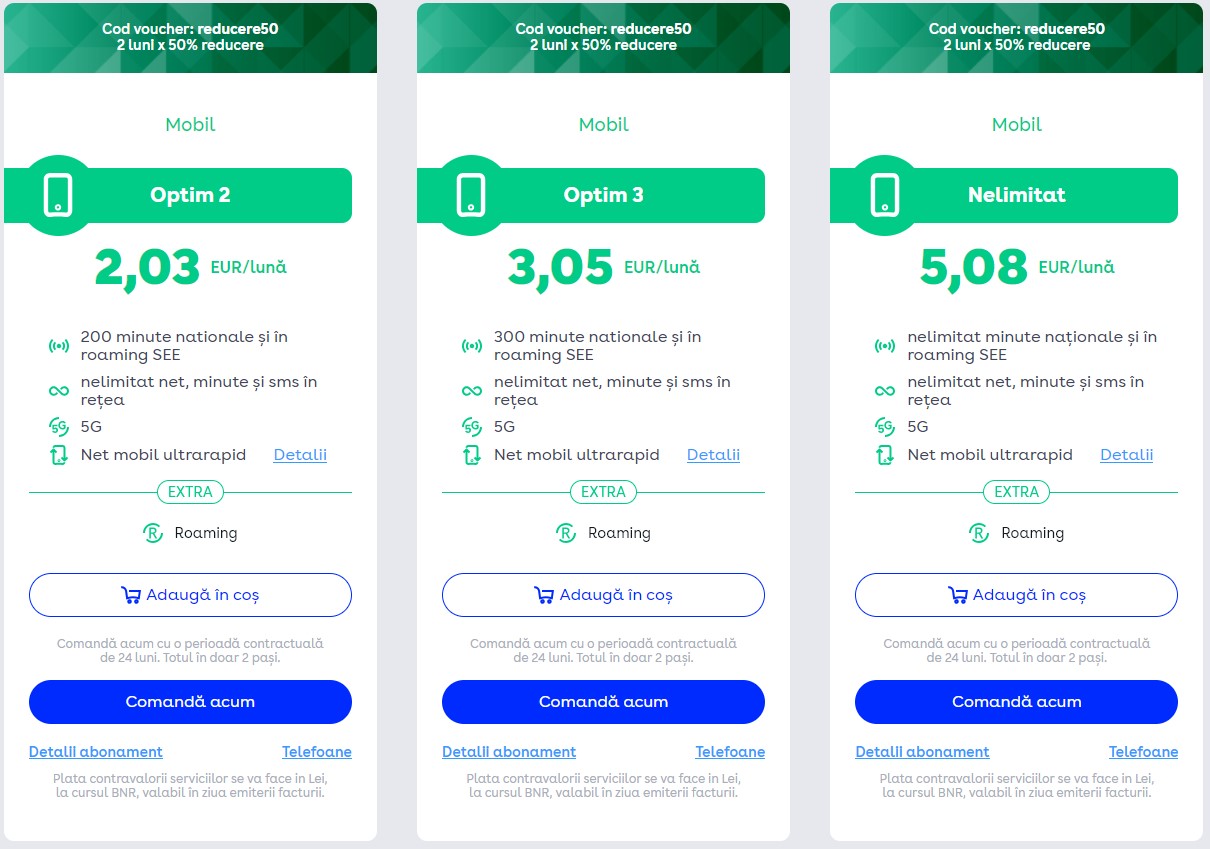
Task: Open Telefoane link in Nelimitat card
Action: tap(1143, 752)
